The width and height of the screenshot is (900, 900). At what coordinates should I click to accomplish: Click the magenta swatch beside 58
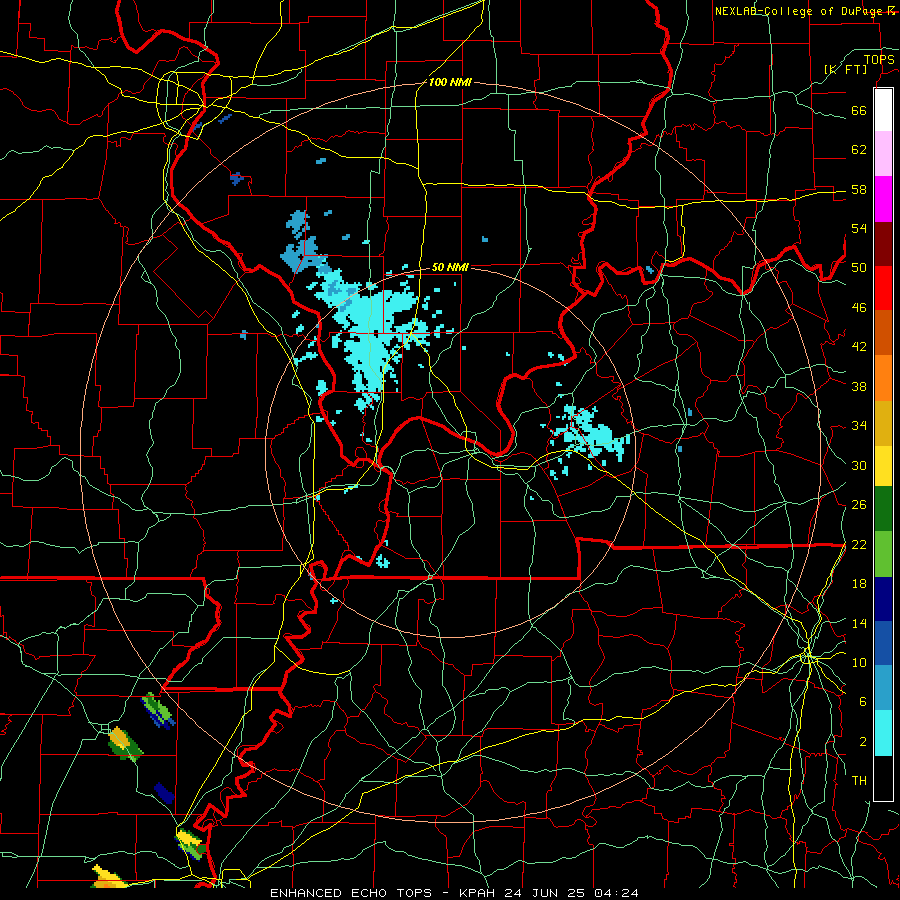[883, 199]
